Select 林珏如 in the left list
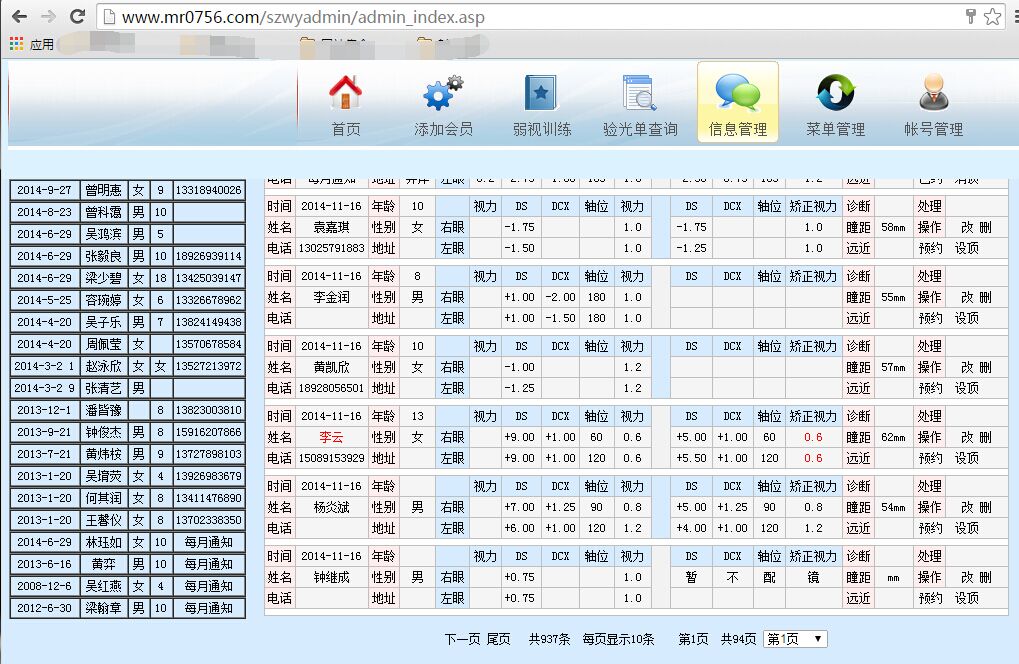The height and width of the screenshot is (664, 1019). pyautogui.click(x=103, y=542)
